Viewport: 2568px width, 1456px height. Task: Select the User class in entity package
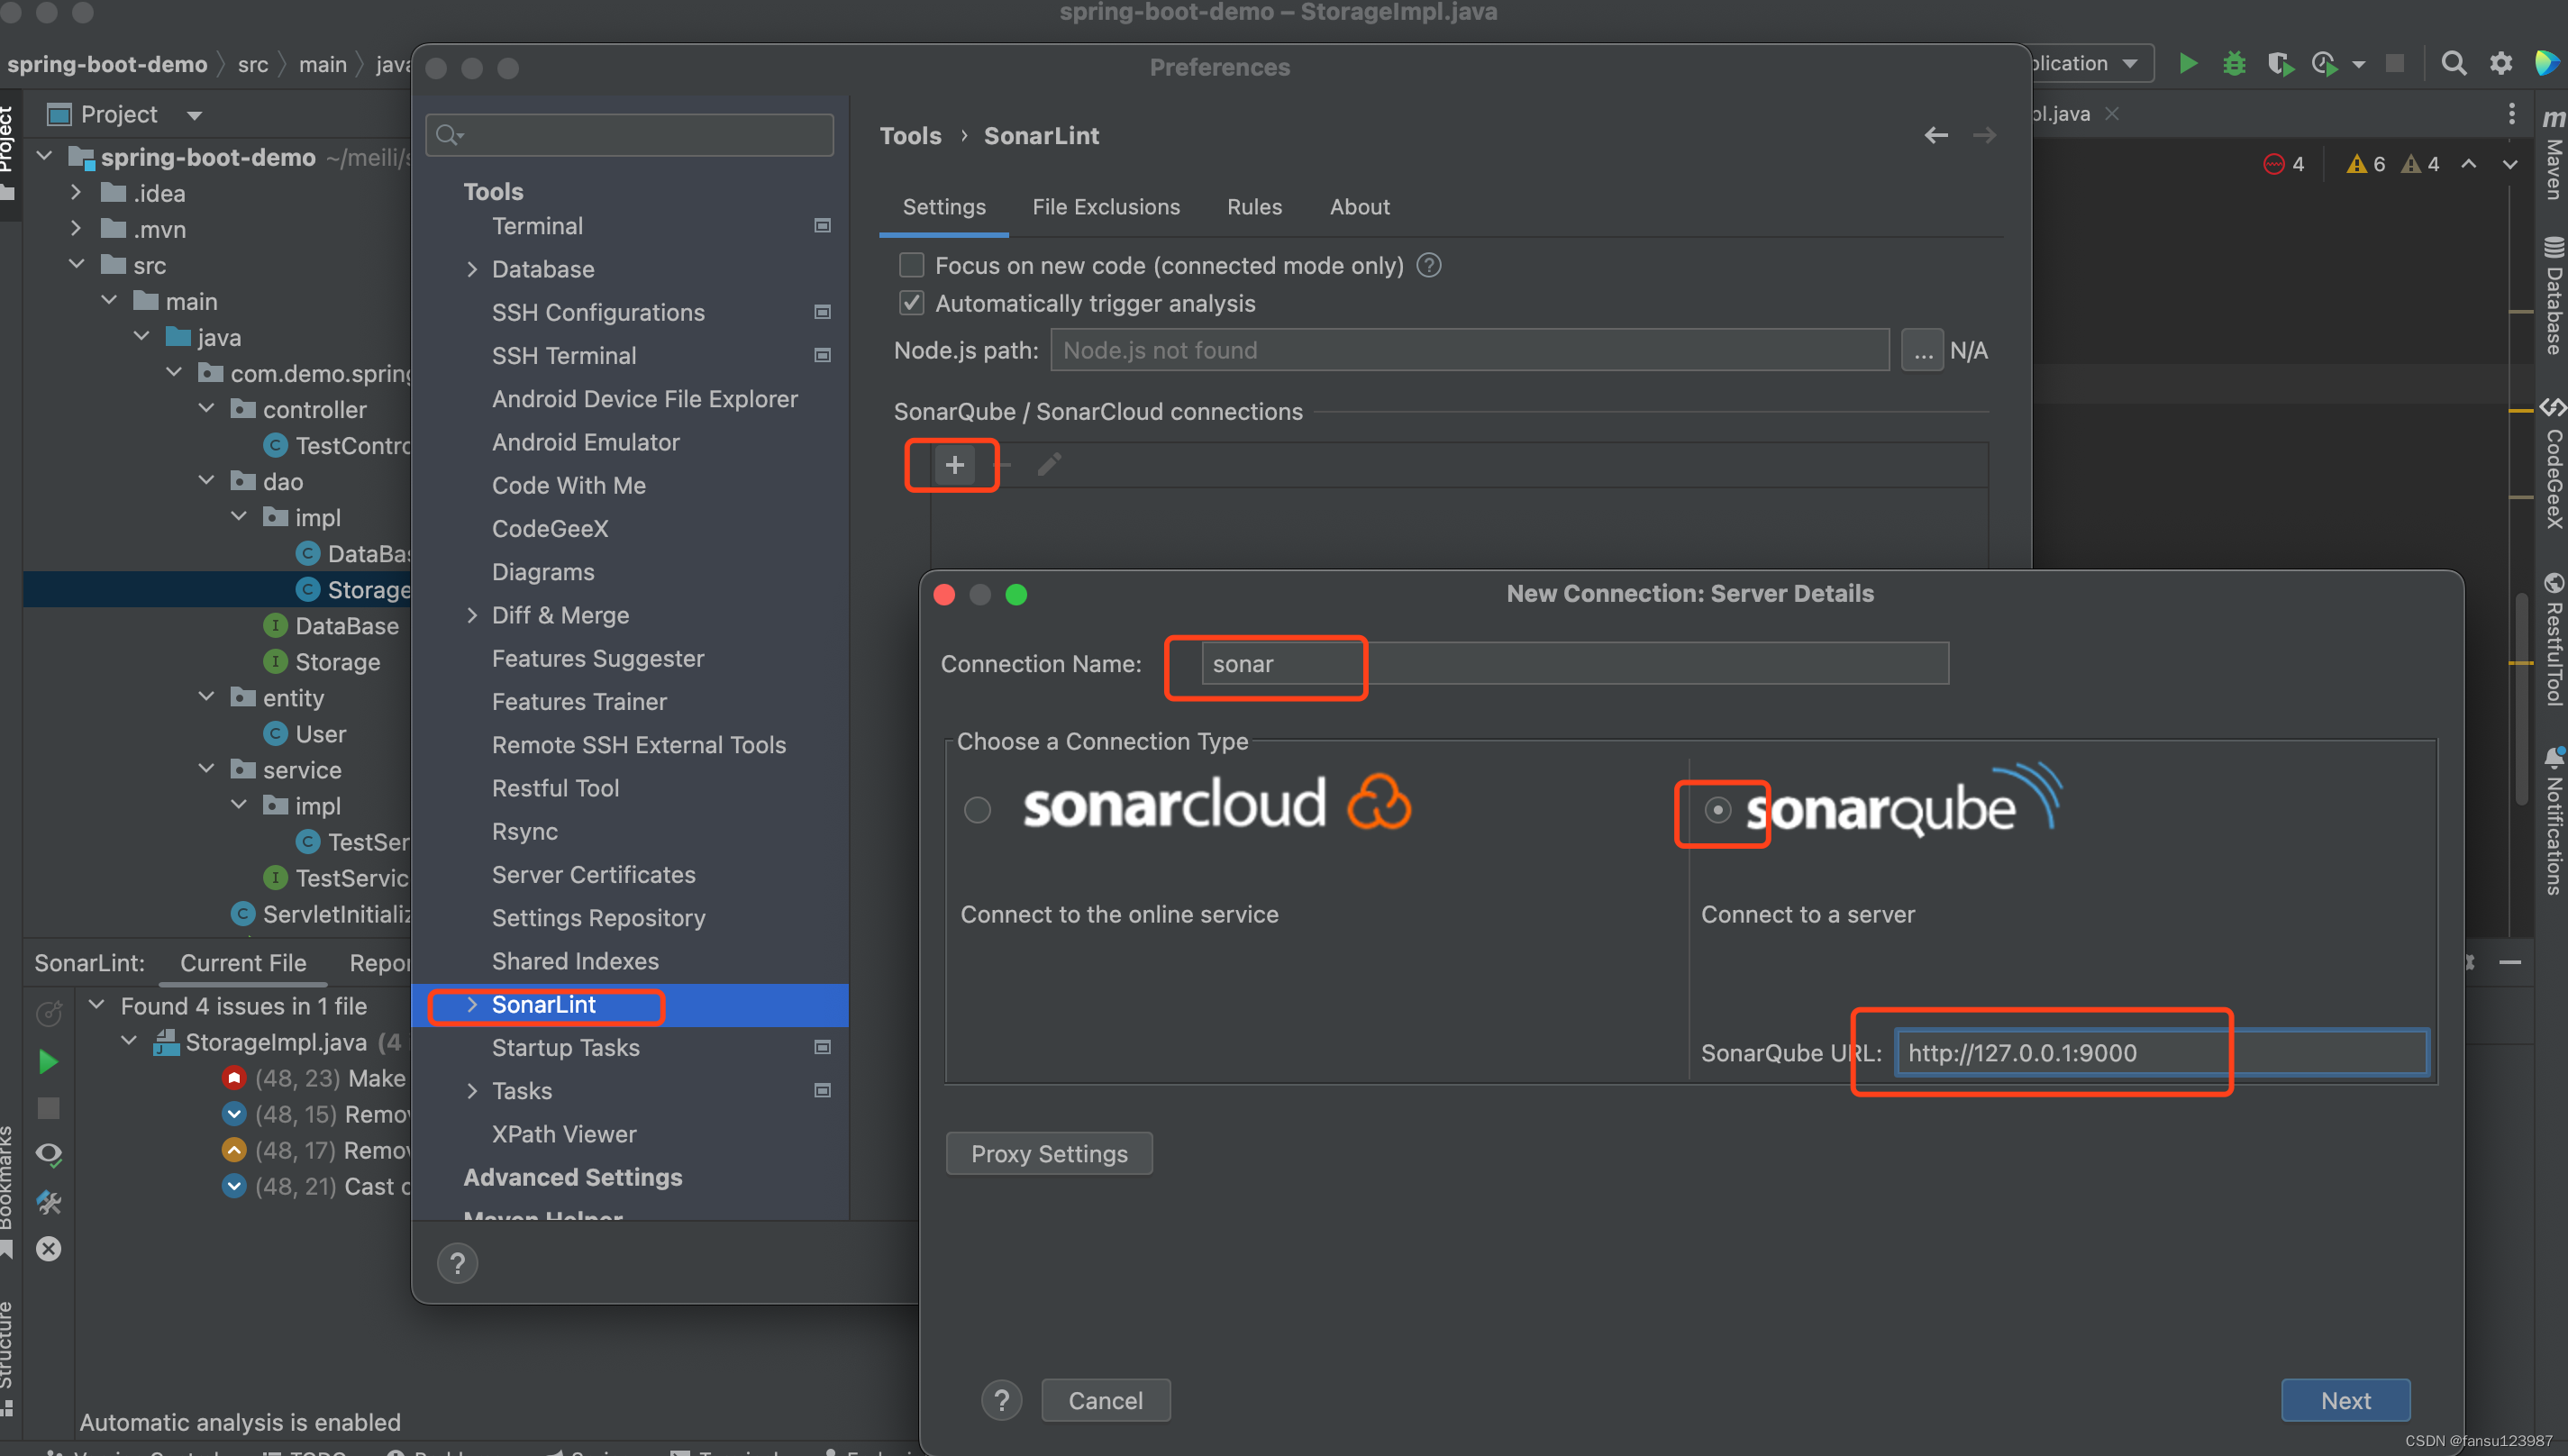coord(320,734)
